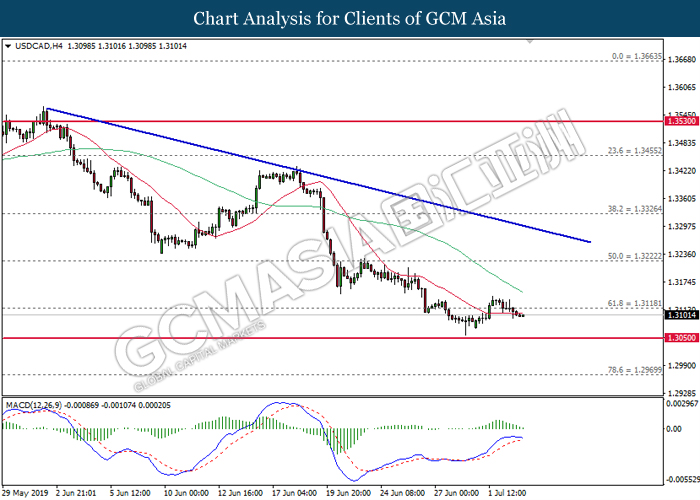The image size is (700, 500).
Task: Click the lower red horizontal line at 1.30500
Action: pyautogui.click(x=333, y=338)
